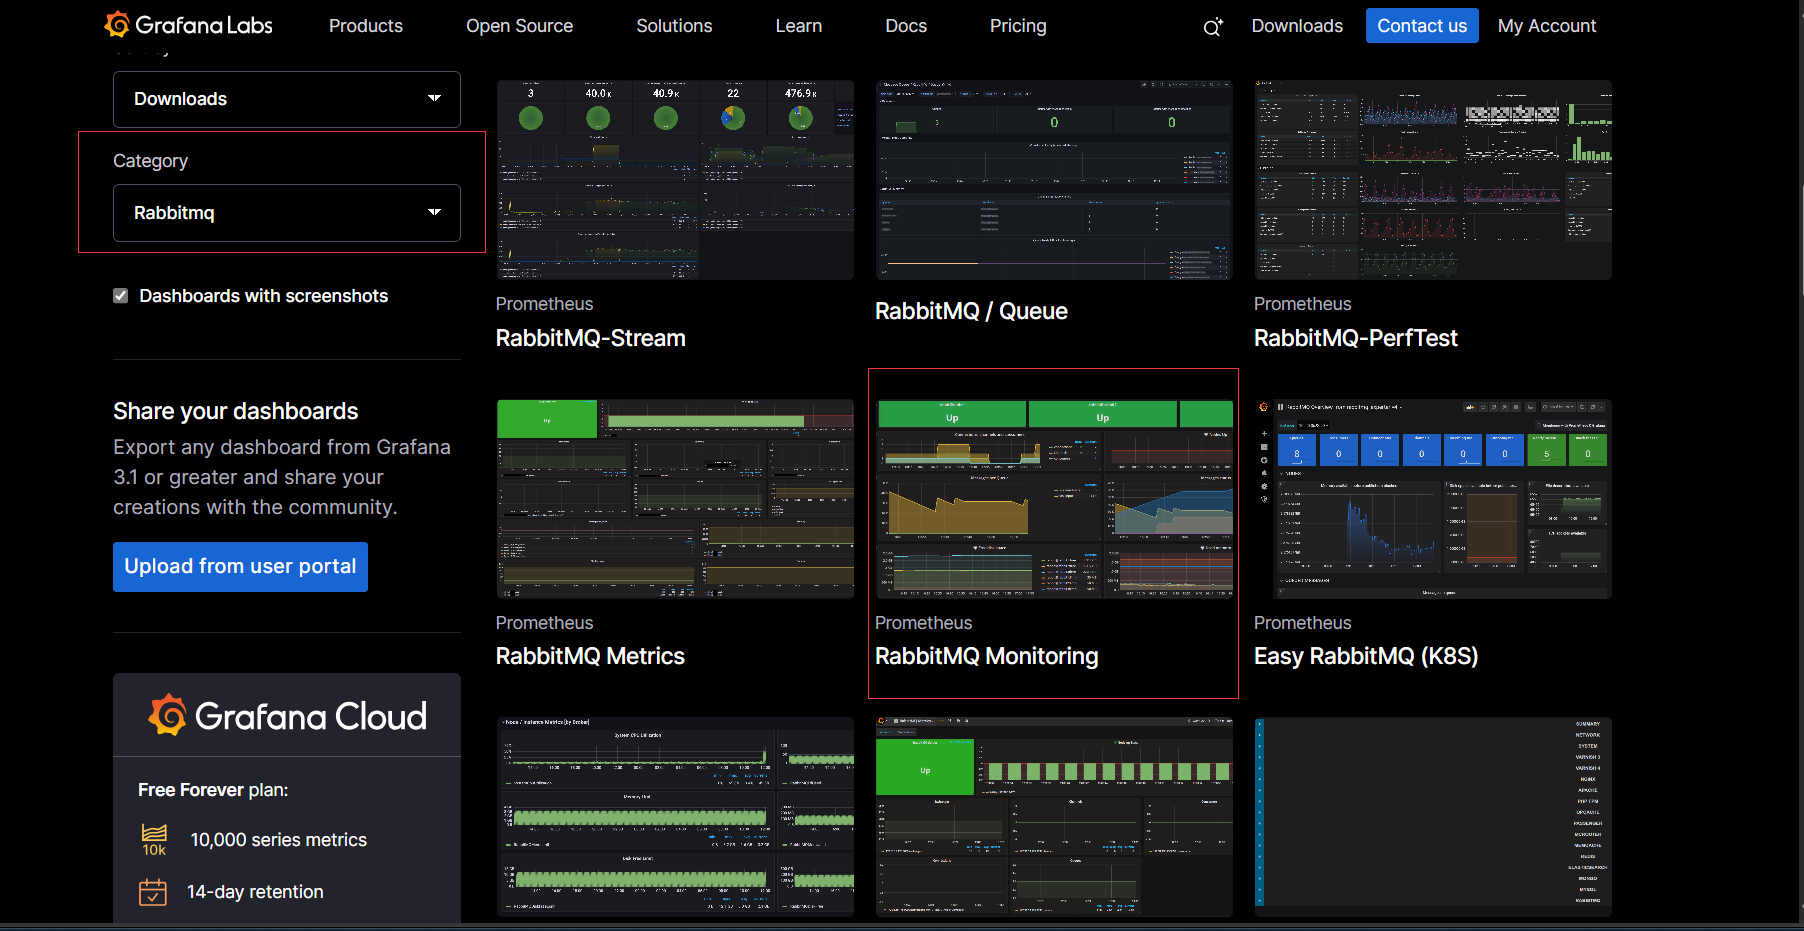Click the Free Forever plan text
The width and height of the screenshot is (1804, 931).
(x=213, y=790)
